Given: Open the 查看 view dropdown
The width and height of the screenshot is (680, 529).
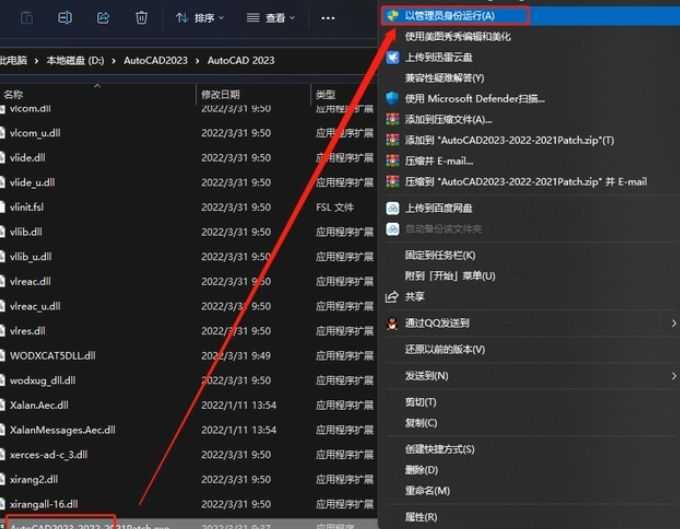Looking at the screenshot, I should tap(271, 18).
